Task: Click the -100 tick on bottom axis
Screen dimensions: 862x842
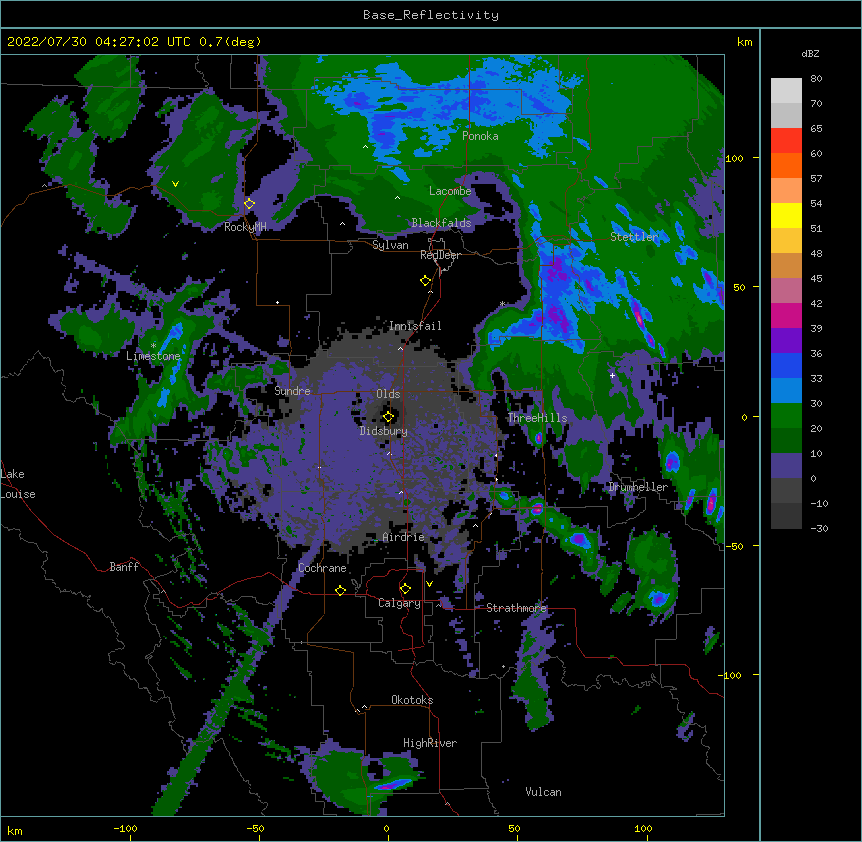Action: click(x=126, y=829)
